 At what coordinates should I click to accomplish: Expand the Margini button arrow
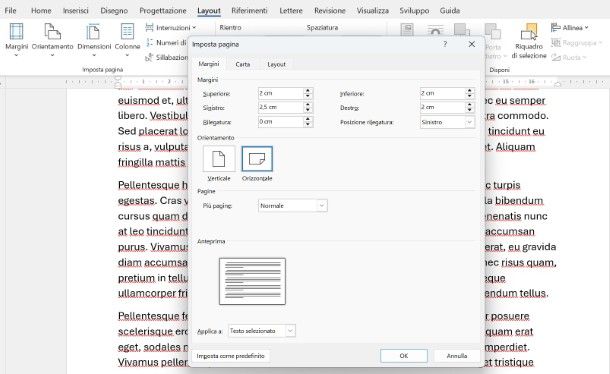16,55
